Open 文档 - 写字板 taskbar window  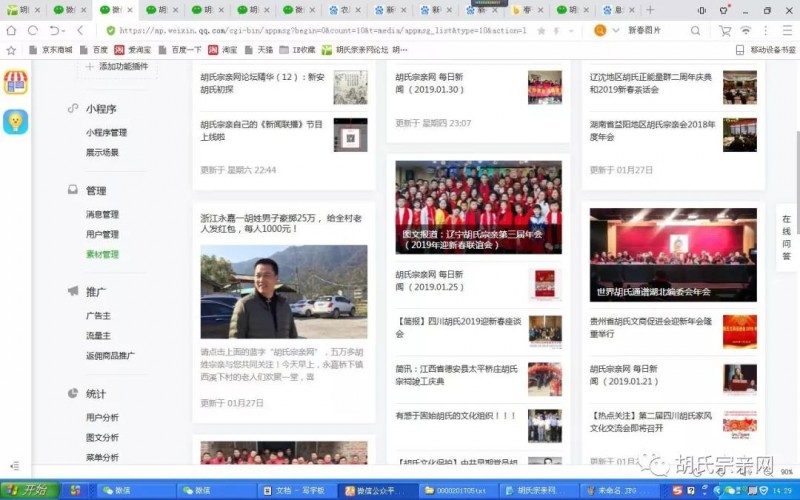tap(295, 490)
